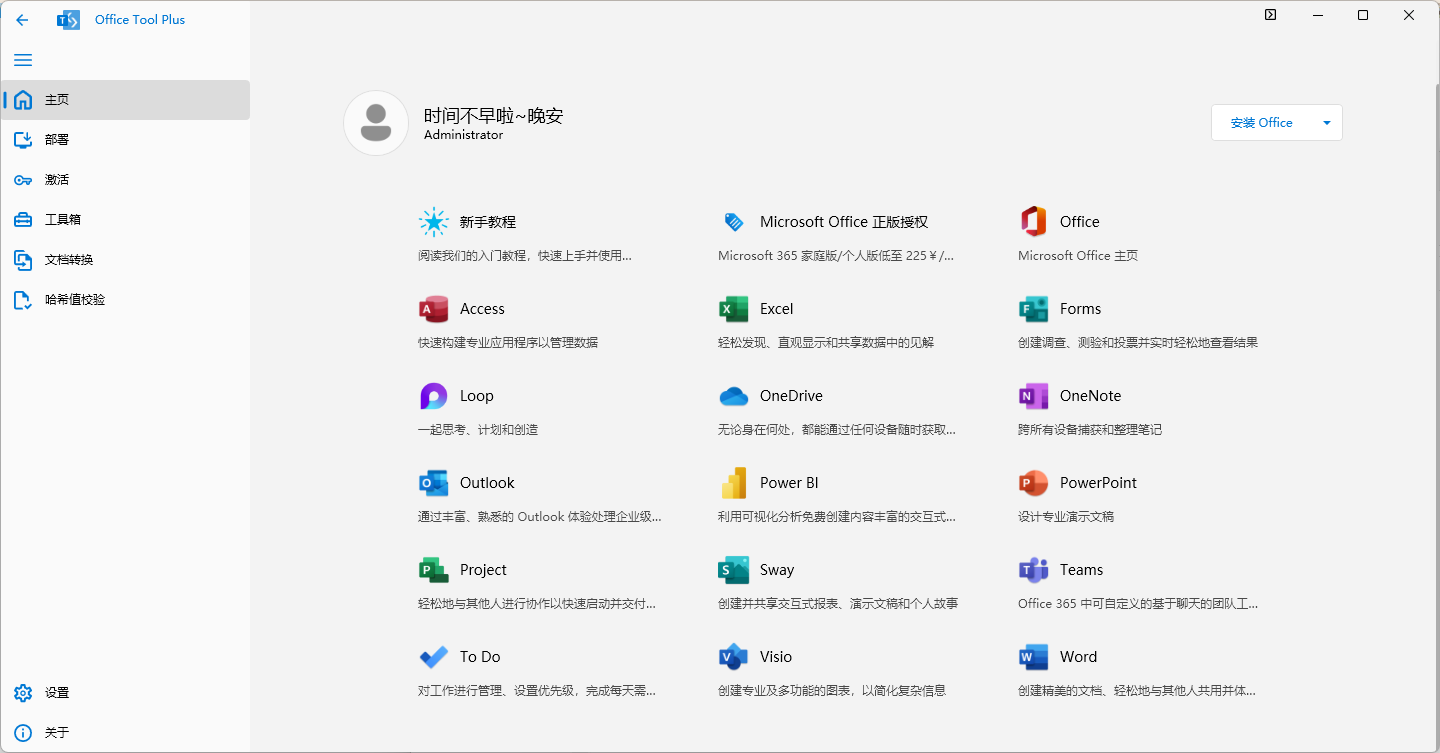Open the 激活 activation page
1440x753 pixels.
click(126, 180)
